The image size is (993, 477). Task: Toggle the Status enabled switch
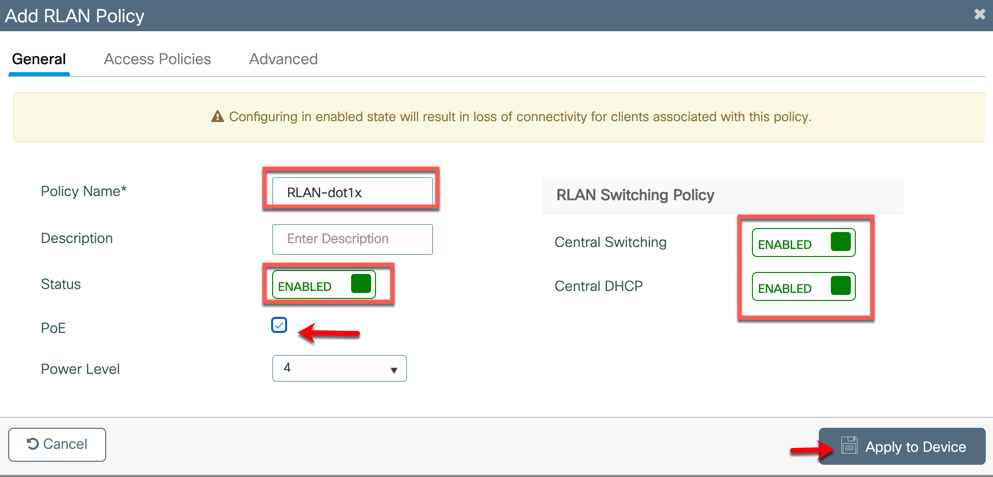(x=324, y=285)
